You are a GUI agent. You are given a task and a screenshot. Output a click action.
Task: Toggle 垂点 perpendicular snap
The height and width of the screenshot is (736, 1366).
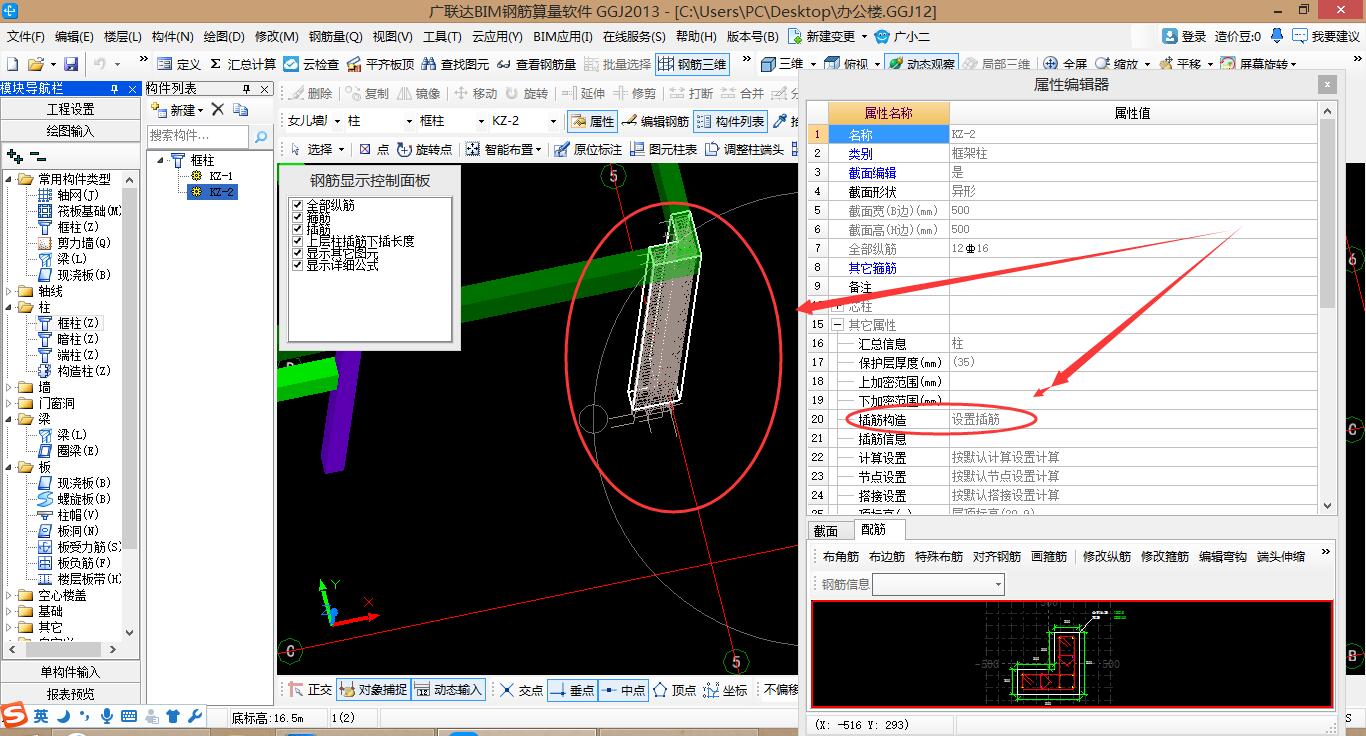tap(572, 689)
